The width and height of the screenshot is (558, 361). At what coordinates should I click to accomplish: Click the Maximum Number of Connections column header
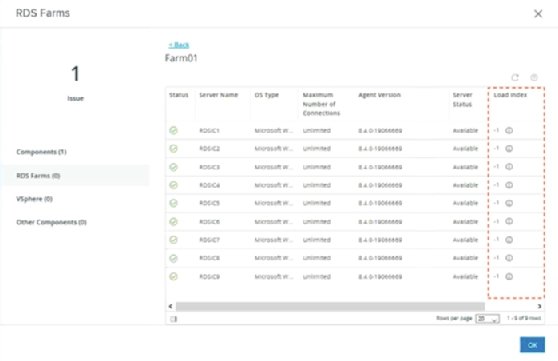coord(321,104)
